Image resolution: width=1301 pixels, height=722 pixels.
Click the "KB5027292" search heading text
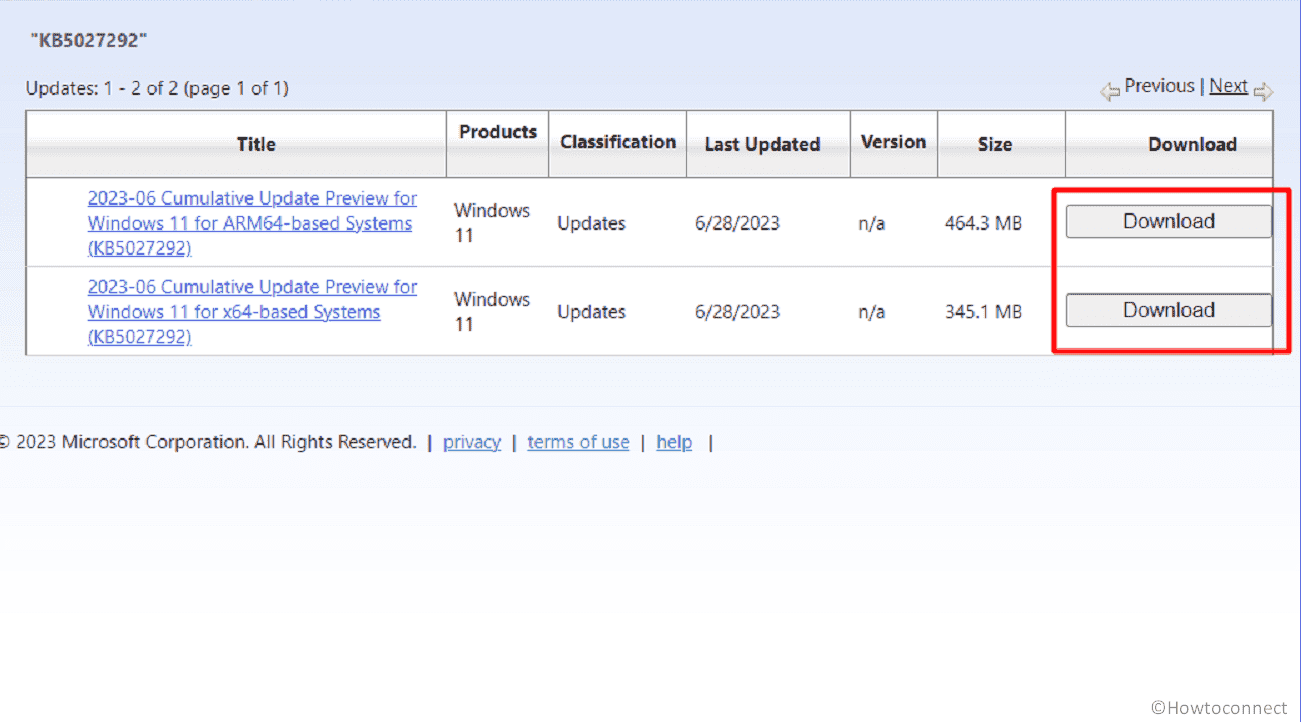[88, 41]
